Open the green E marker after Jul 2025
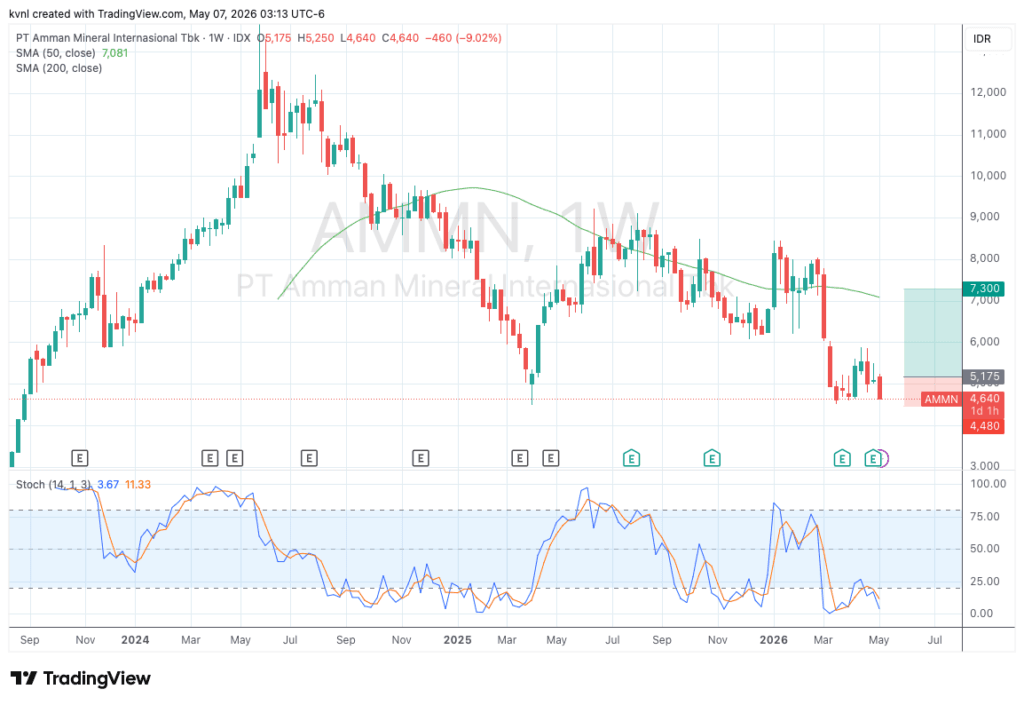This screenshot has width=1024, height=705. tap(631, 458)
